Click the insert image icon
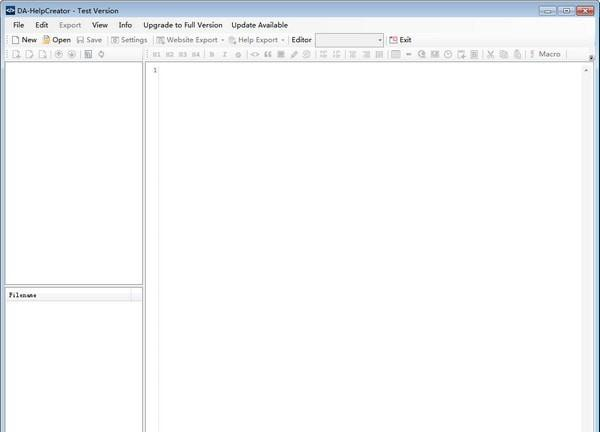 pos(435,54)
